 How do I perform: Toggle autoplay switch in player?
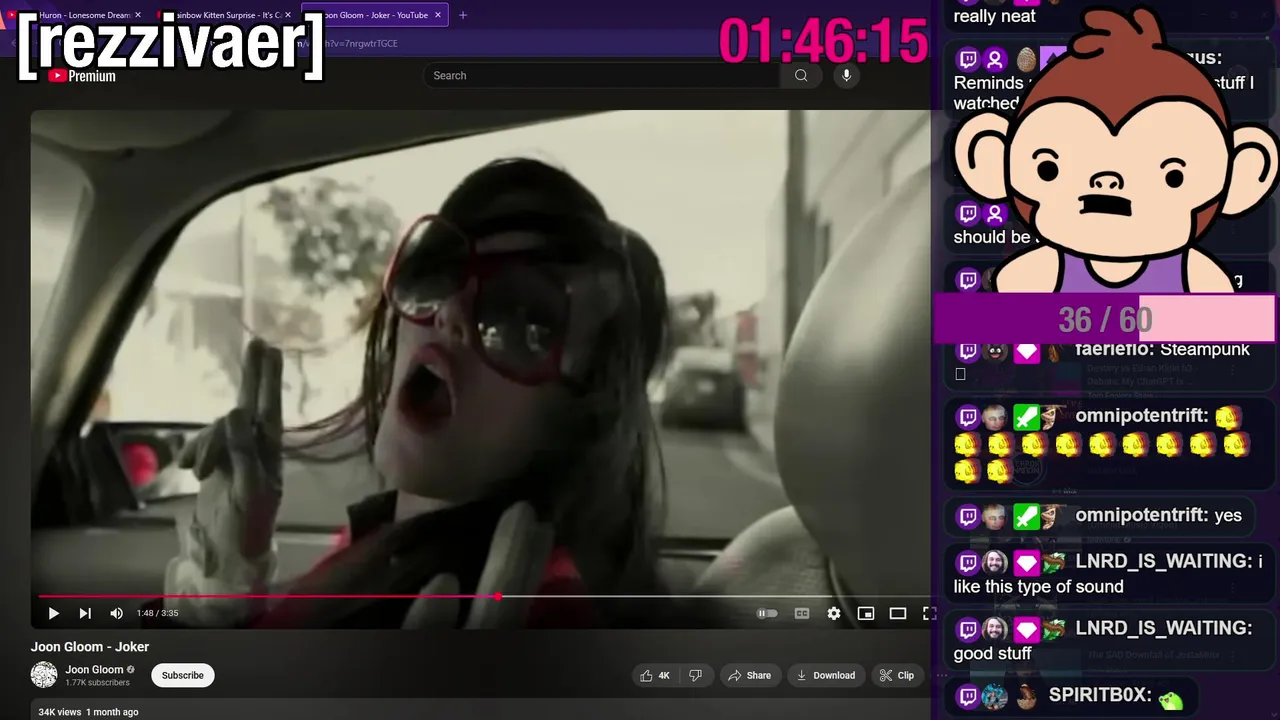click(767, 613)
